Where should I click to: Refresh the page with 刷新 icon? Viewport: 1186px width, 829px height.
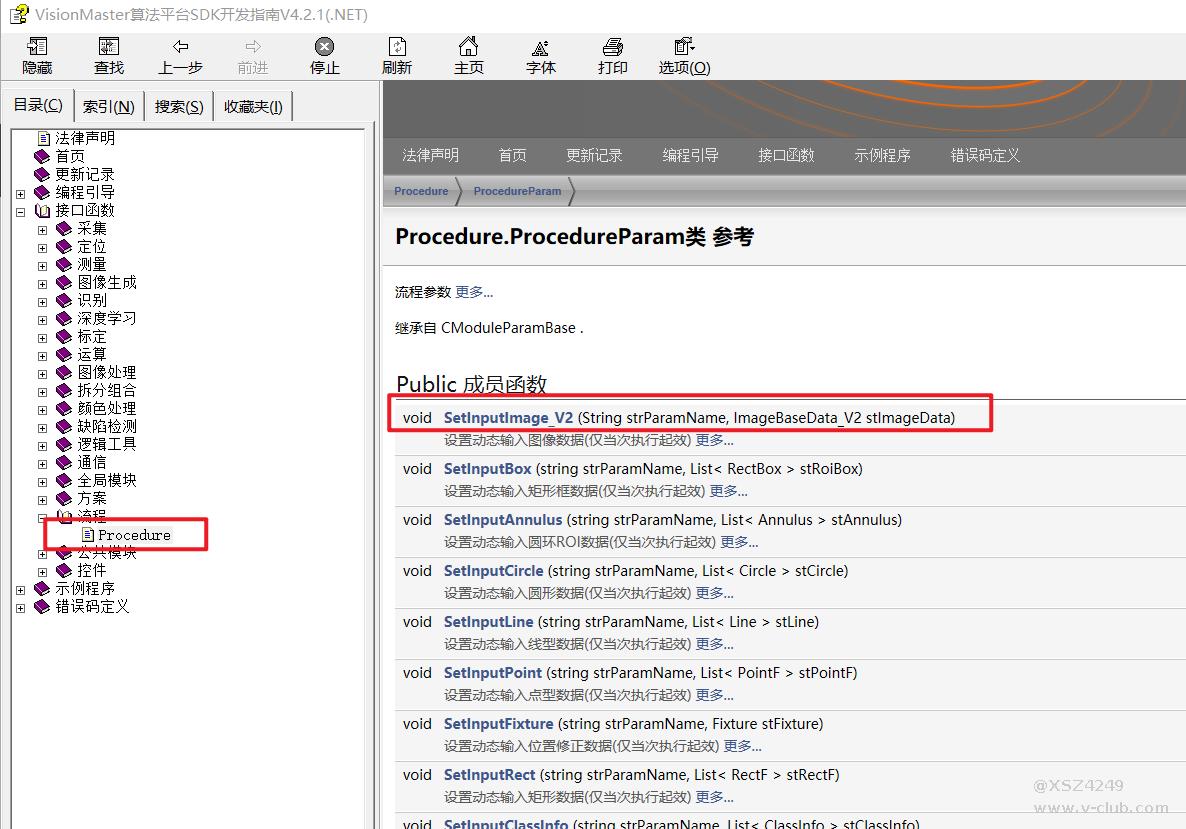tap(397, 47)
